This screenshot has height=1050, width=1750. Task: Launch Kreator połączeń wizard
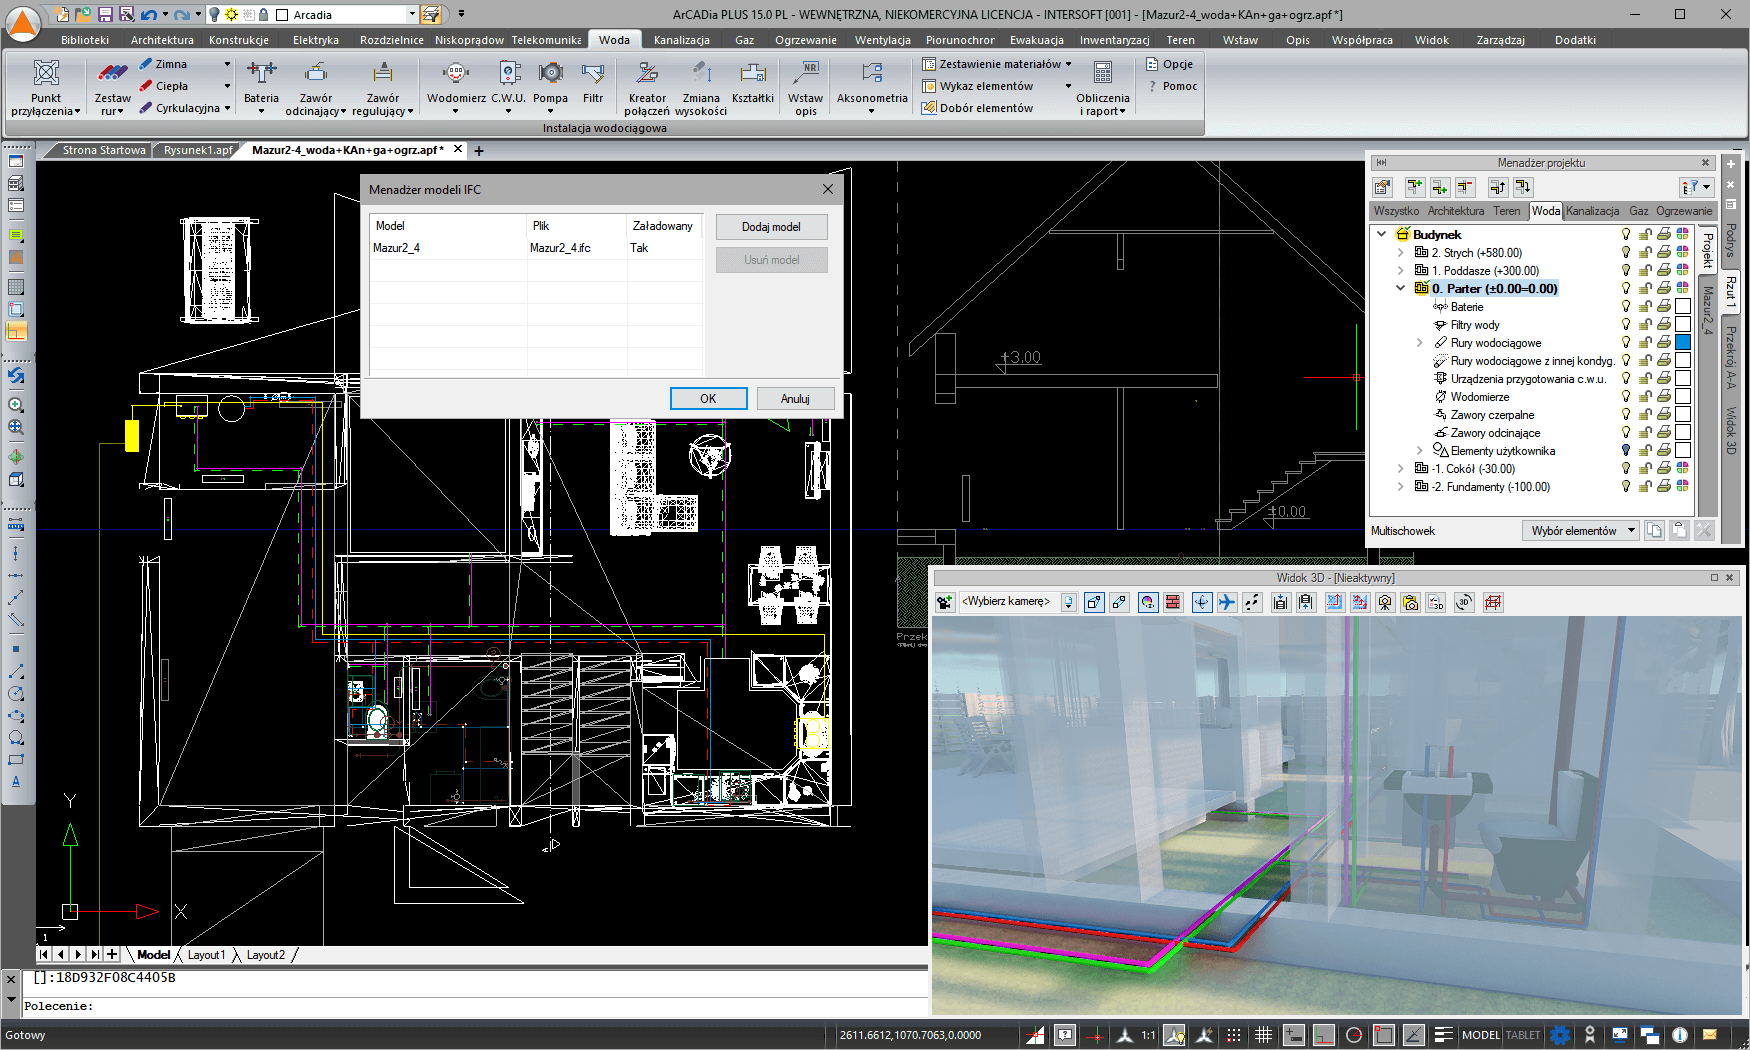click(647, 88)
